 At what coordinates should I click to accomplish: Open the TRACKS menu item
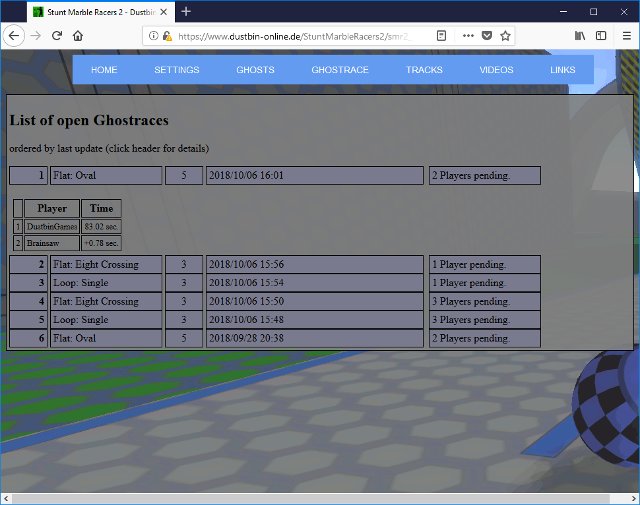coord(424,70)
